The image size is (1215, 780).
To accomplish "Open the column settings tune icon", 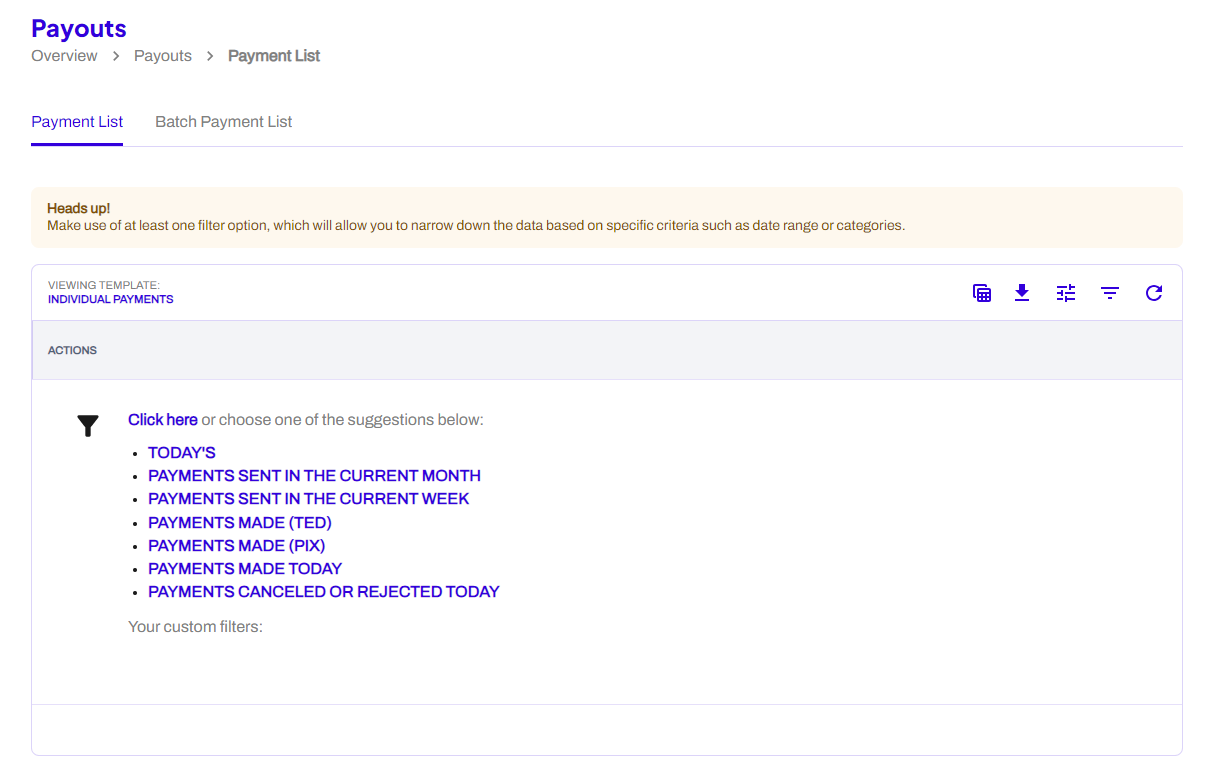I will (x=1066, y=293).
